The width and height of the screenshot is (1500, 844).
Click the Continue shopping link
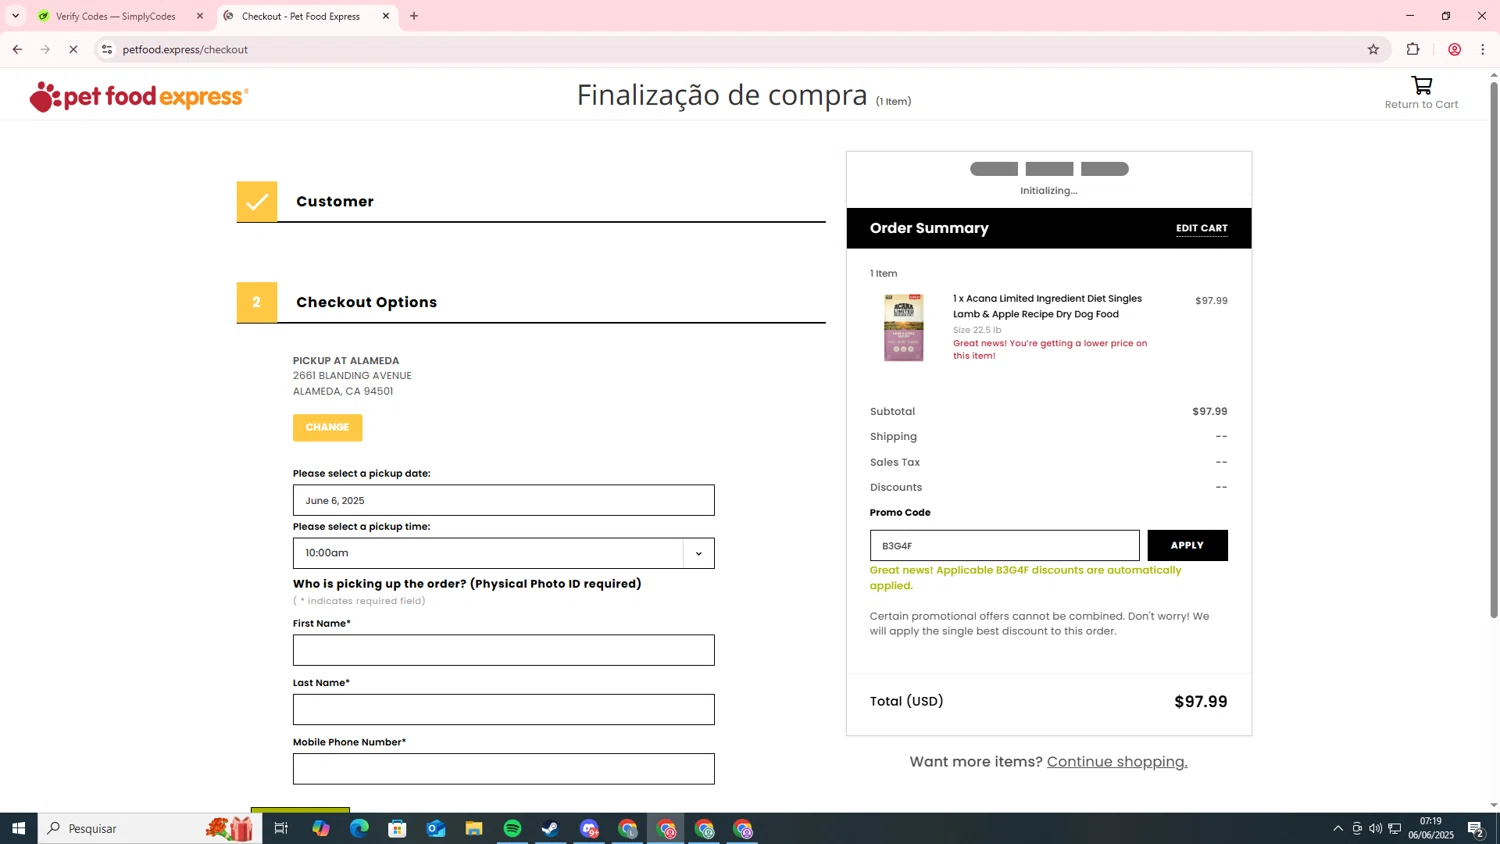[x=1117, y=761]
